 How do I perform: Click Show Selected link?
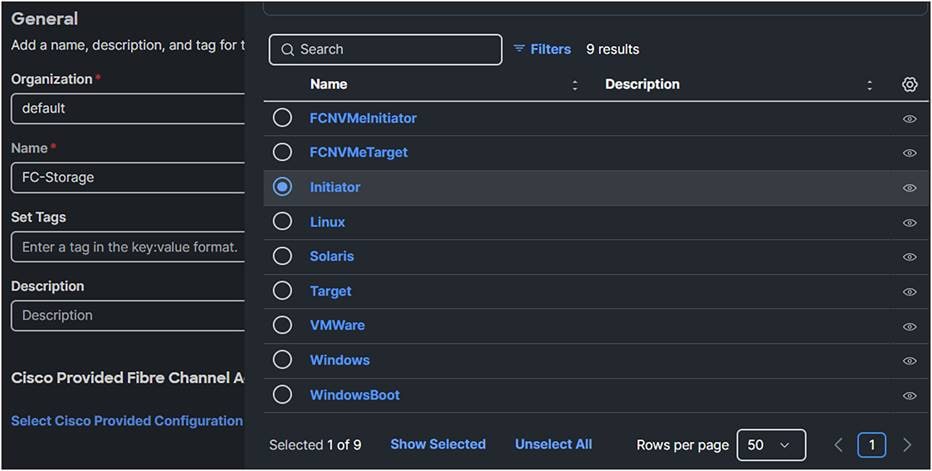pos(438,444)
